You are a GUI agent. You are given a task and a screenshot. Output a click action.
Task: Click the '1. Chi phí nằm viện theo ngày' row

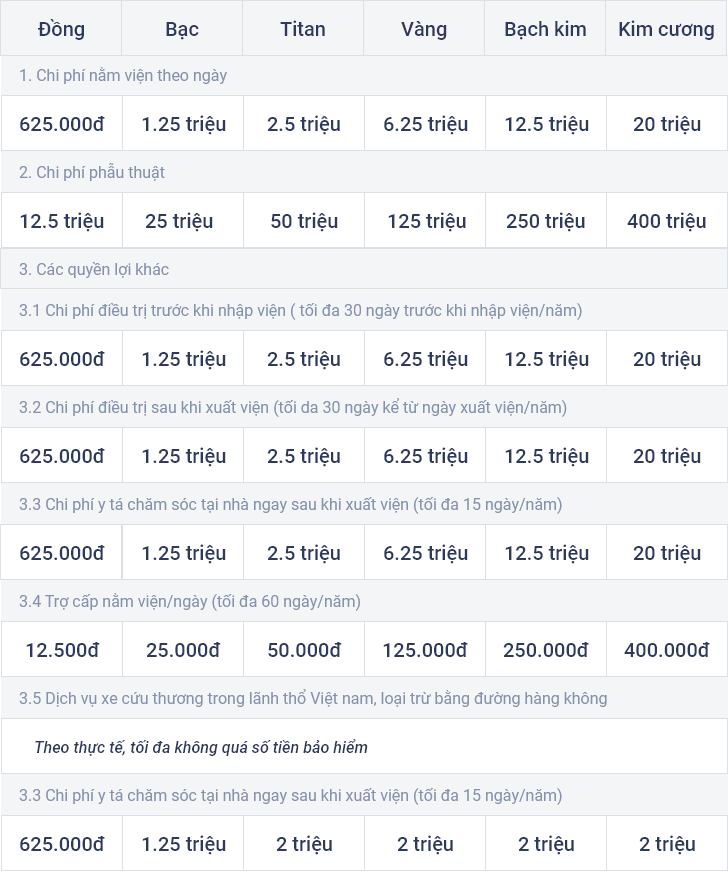(364, 76)
